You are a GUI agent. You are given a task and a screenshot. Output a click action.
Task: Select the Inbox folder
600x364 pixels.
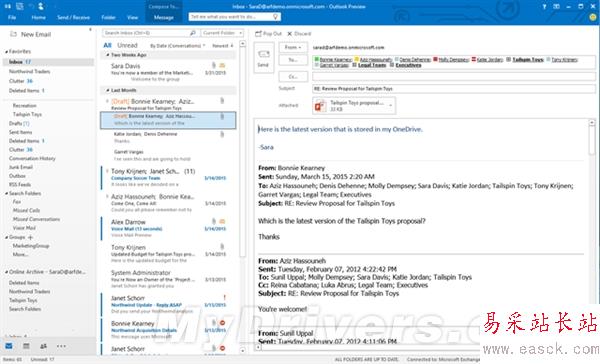tap(48, 62)
